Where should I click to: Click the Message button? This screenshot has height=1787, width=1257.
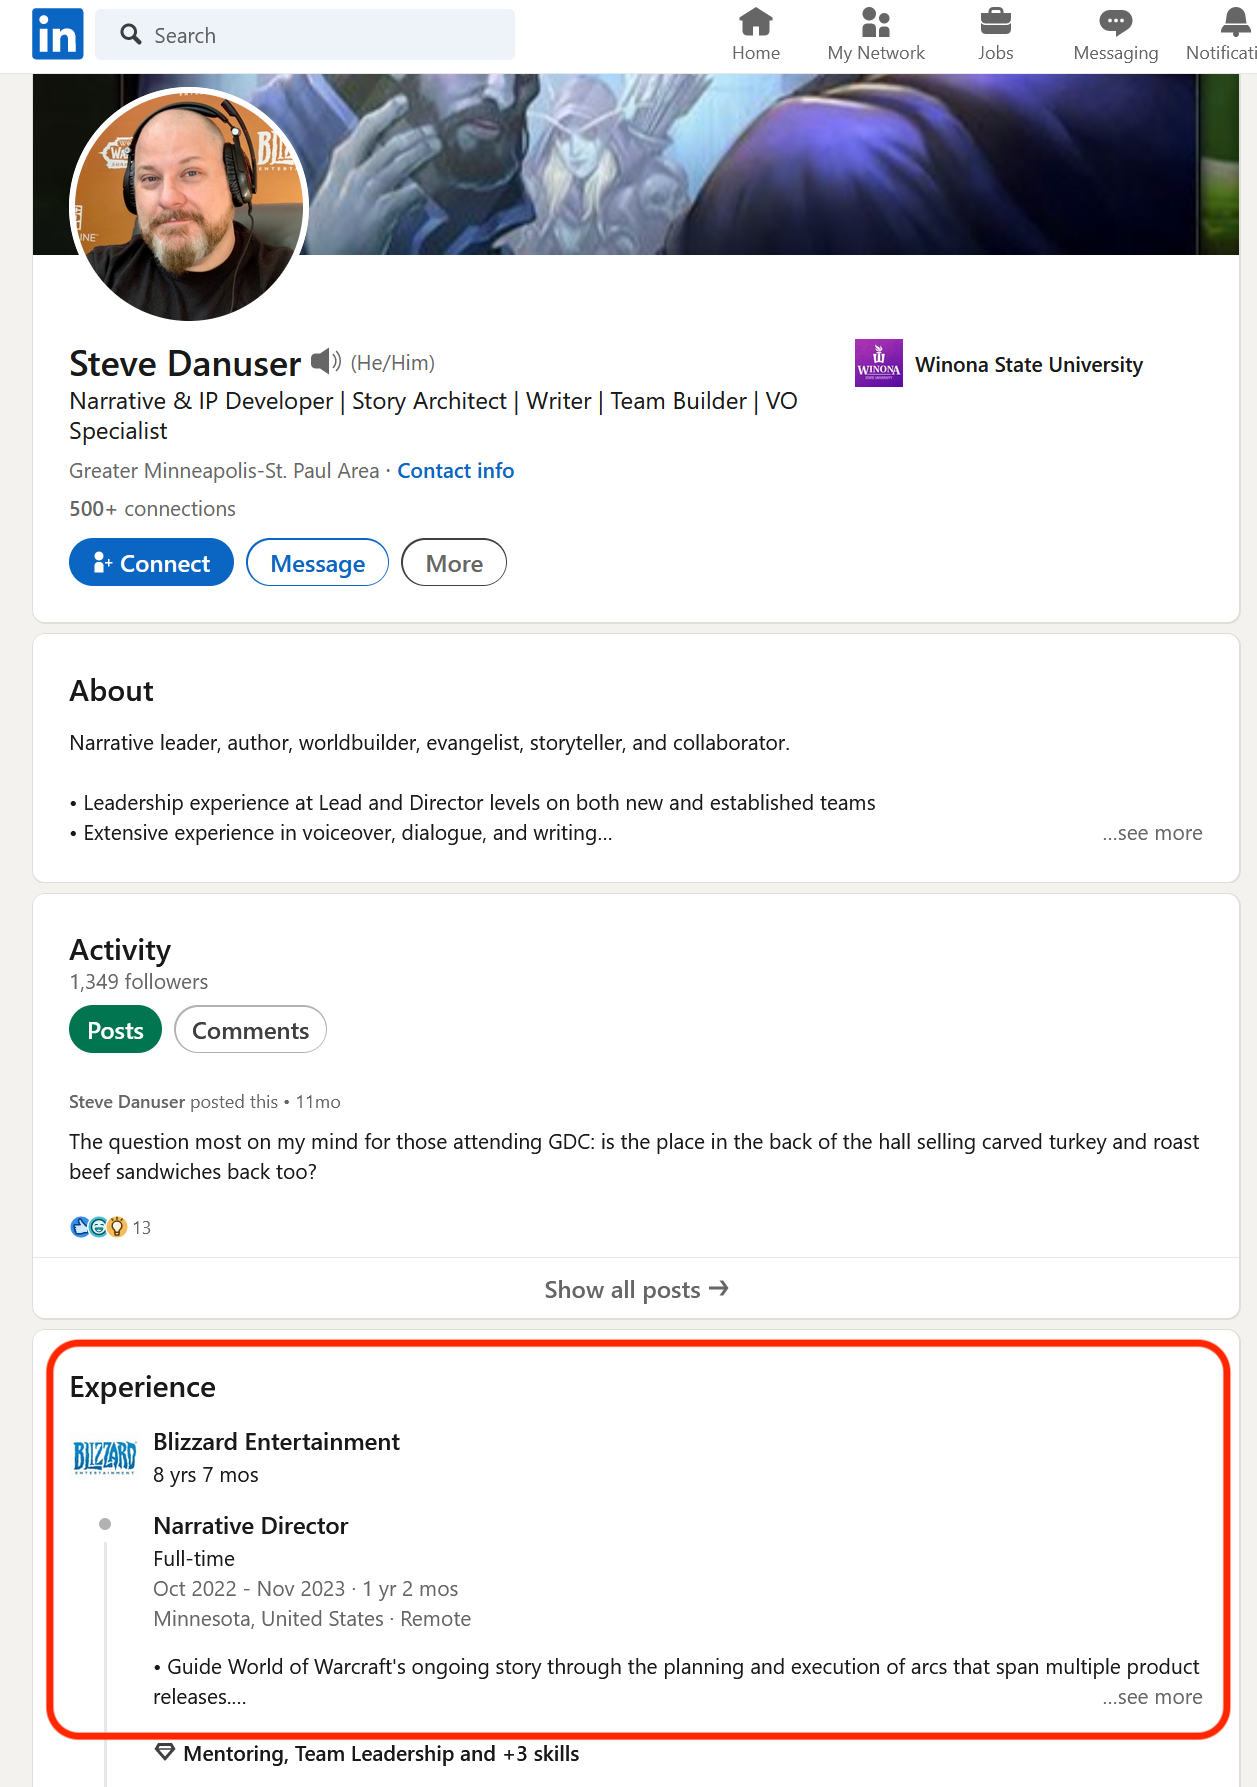(317, 563)
